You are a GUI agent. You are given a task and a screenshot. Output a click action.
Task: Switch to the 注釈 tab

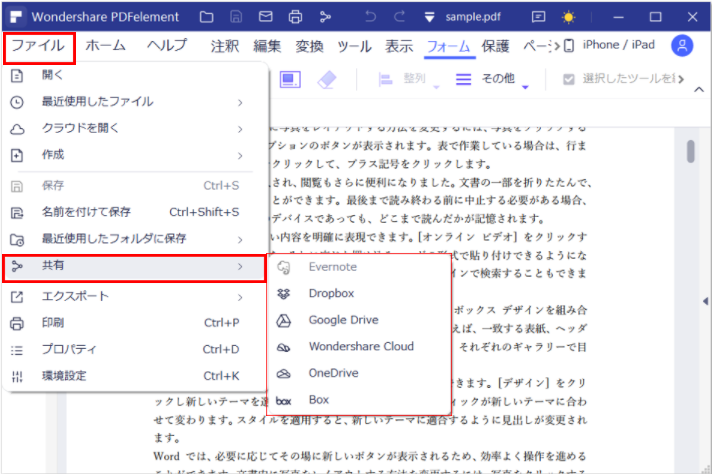pos(225,46)
